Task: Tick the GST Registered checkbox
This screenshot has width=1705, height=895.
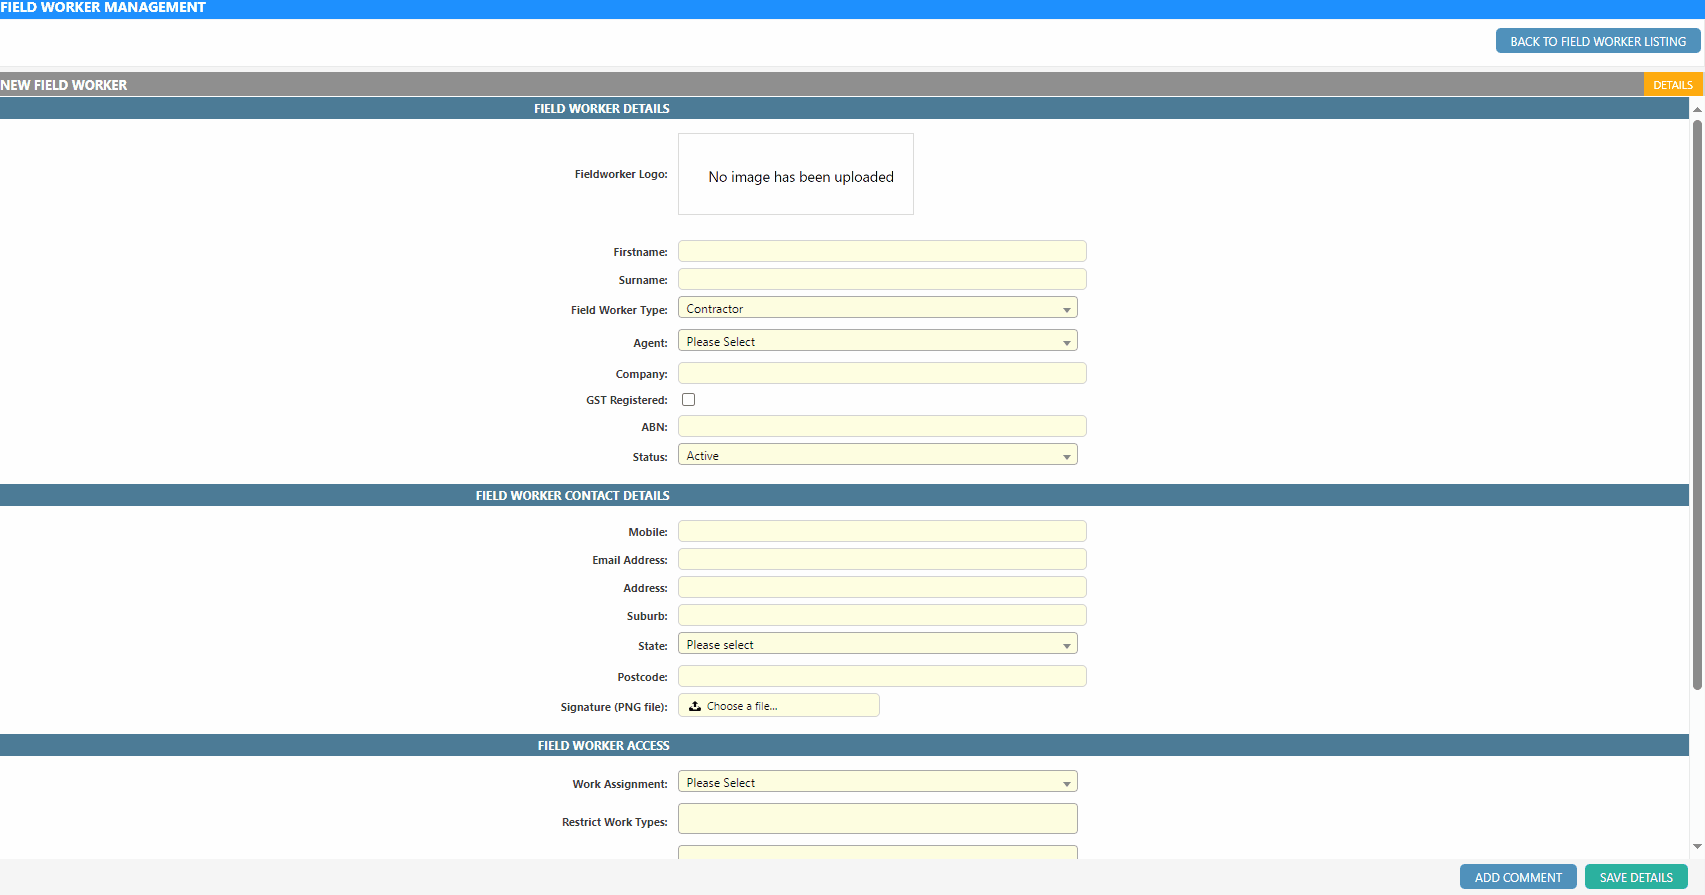Action: 688,400
